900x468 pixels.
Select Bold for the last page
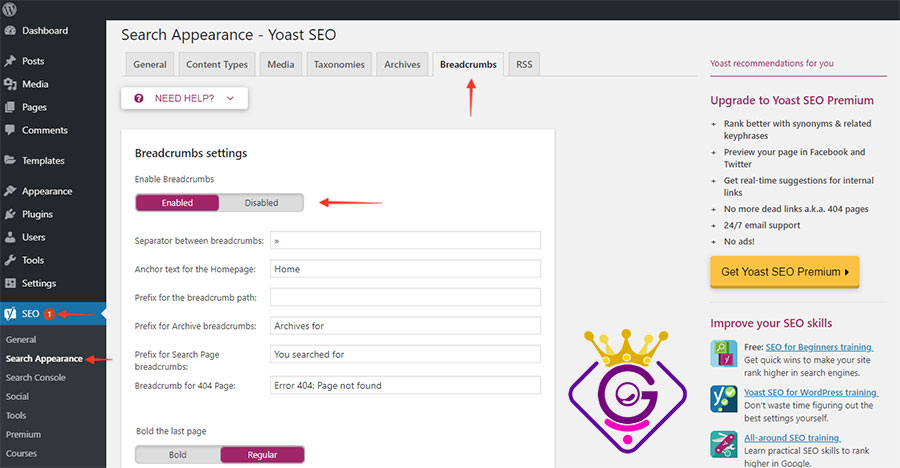177,455
